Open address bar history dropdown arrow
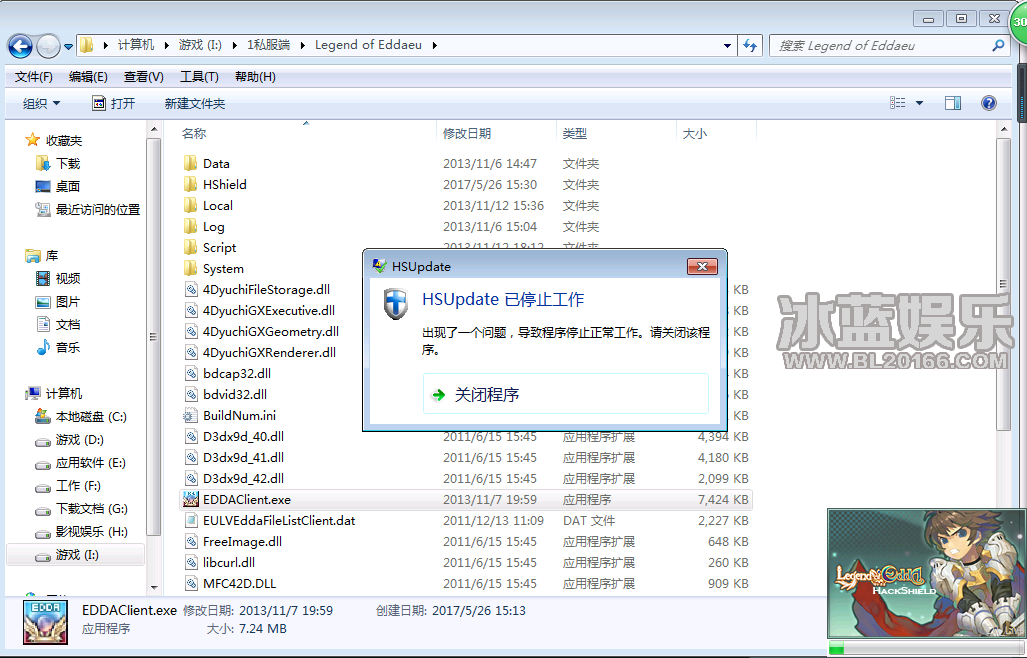Image resolution: width=1027 pixels, height=658 pixels. click(x=727, y=46)
